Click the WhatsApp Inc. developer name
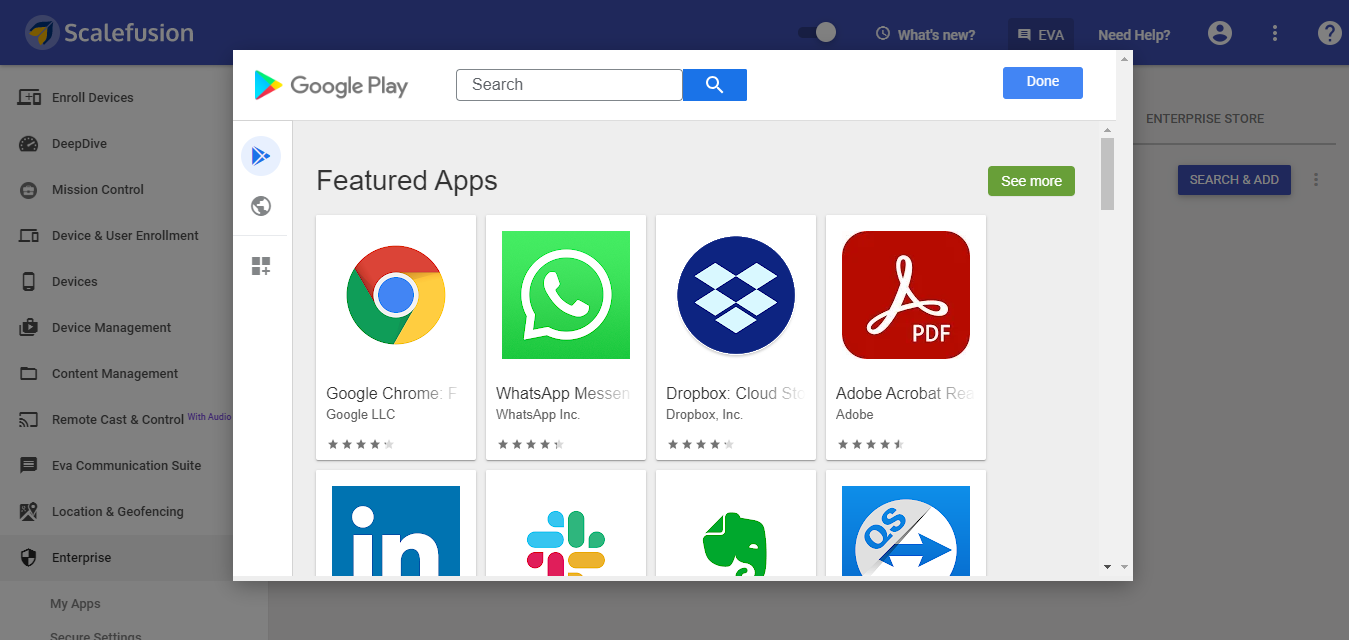This screenshot has width=1349, height=640. tap(538, 414)
